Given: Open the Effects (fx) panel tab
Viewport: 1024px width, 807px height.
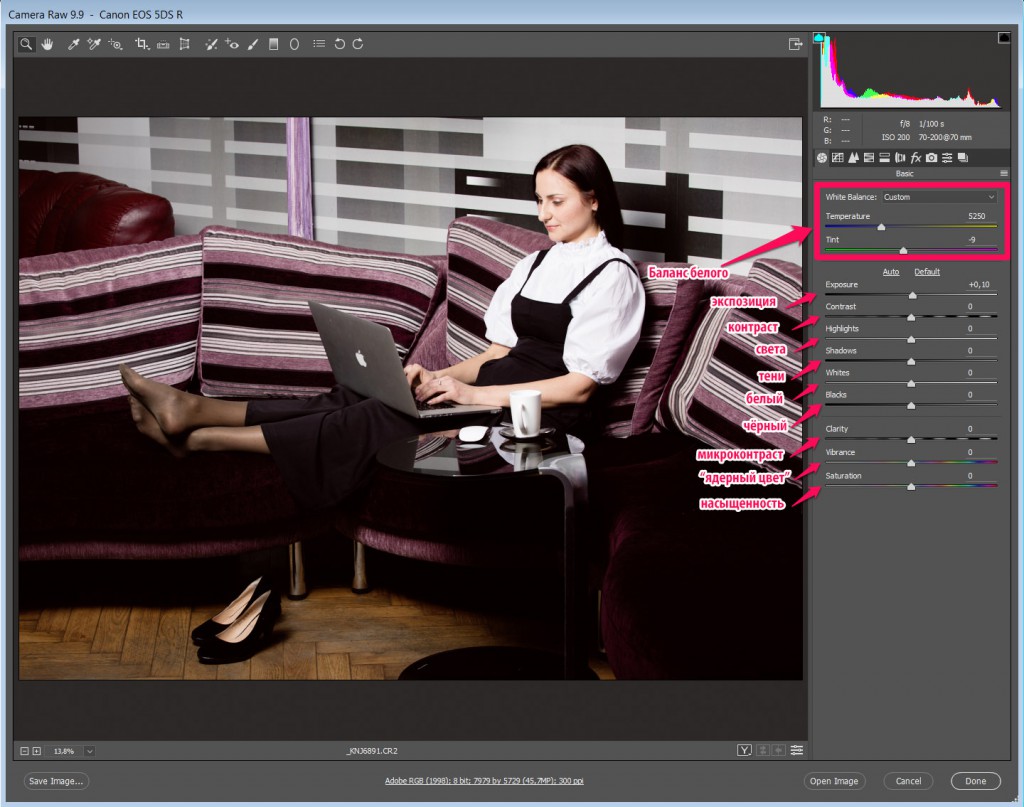Looking at the screenshot, I should (915, 158).
